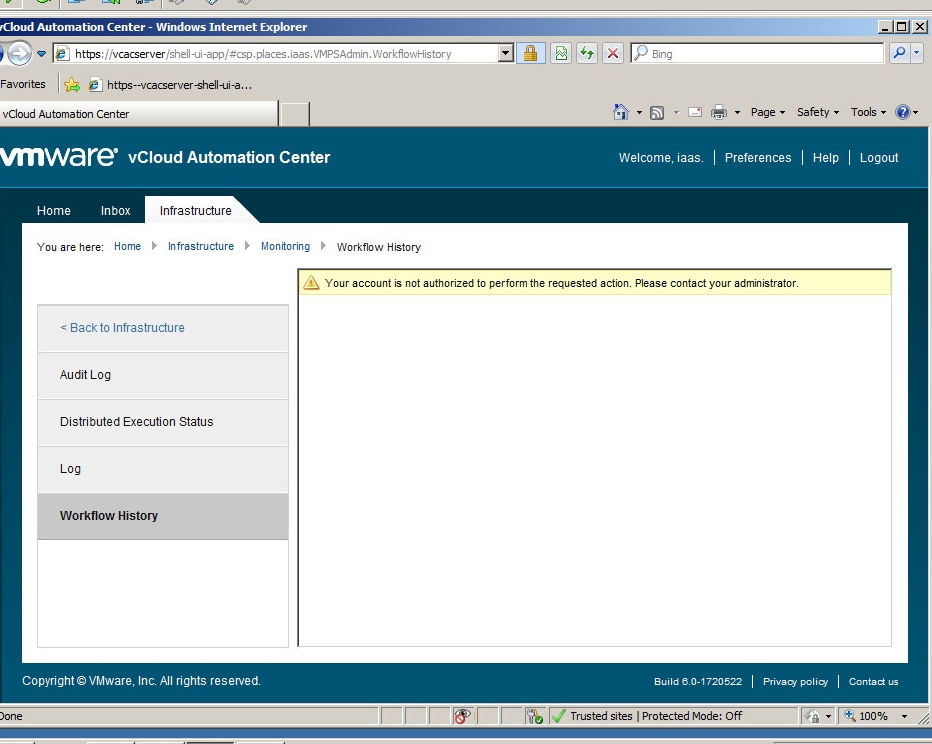
Task: Click the Bing search box
Action: (757, 53)
